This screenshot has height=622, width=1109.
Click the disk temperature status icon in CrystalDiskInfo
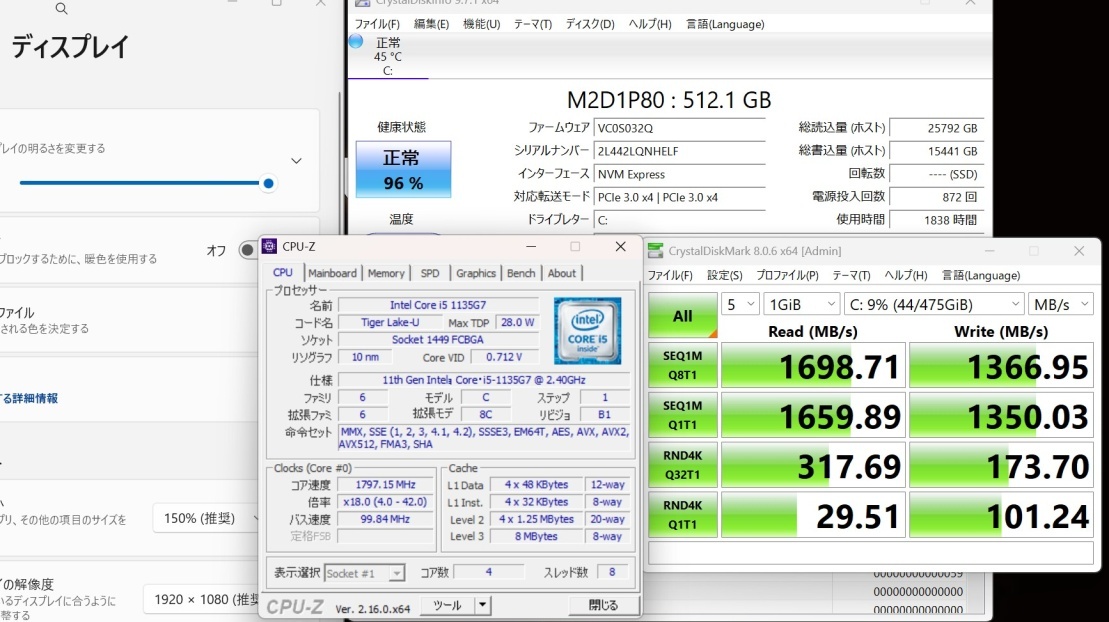355,41
